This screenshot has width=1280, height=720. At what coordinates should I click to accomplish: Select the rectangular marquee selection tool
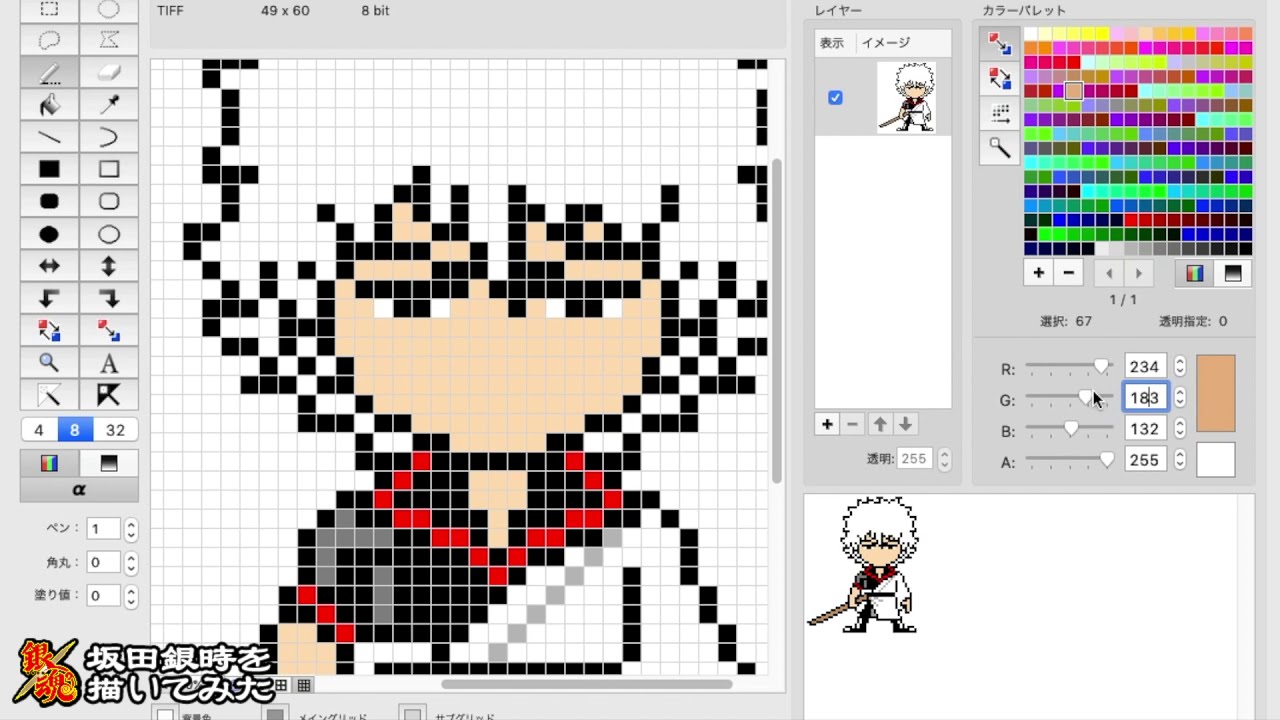(49, 10)
